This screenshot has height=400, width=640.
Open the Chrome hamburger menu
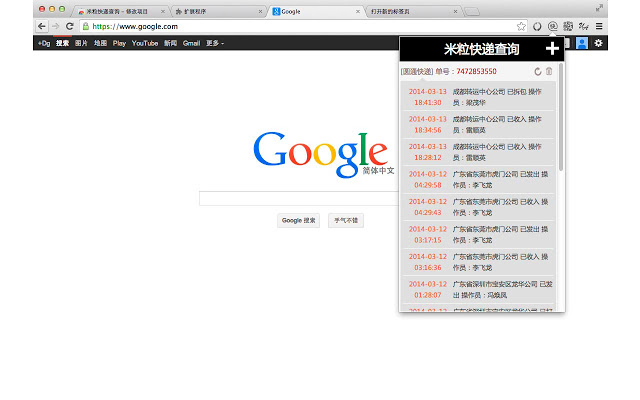[x=599, y=27]
